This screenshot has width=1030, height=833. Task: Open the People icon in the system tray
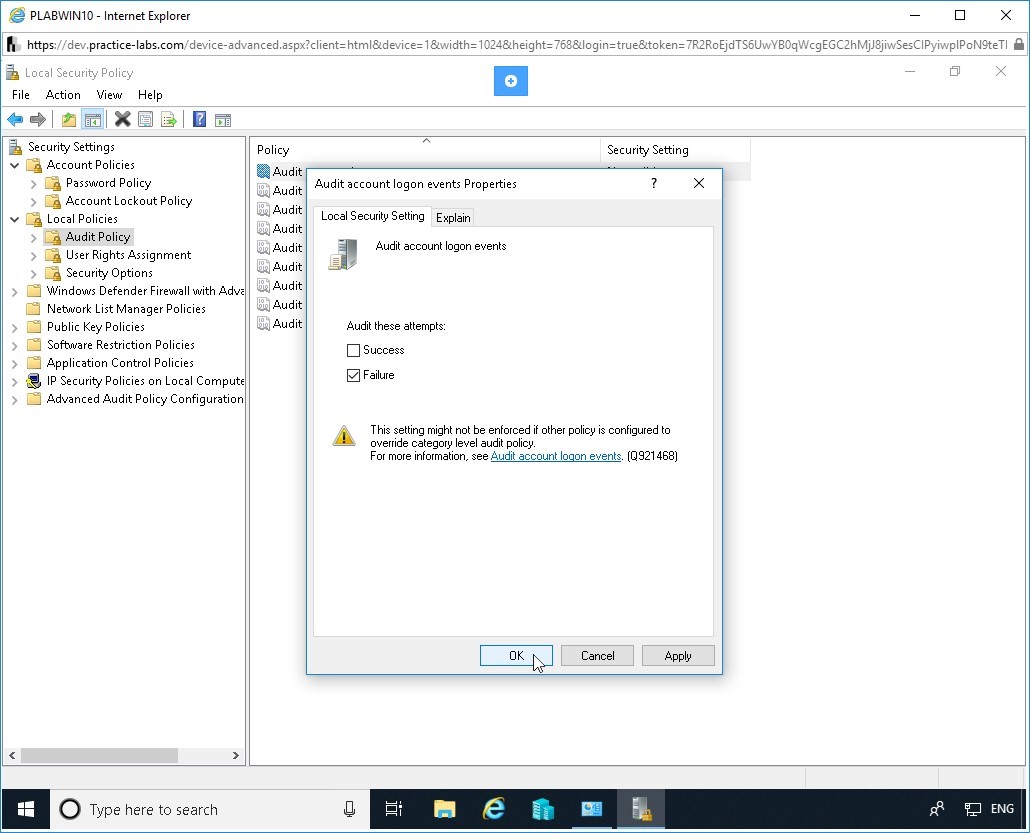coord(937,809)
